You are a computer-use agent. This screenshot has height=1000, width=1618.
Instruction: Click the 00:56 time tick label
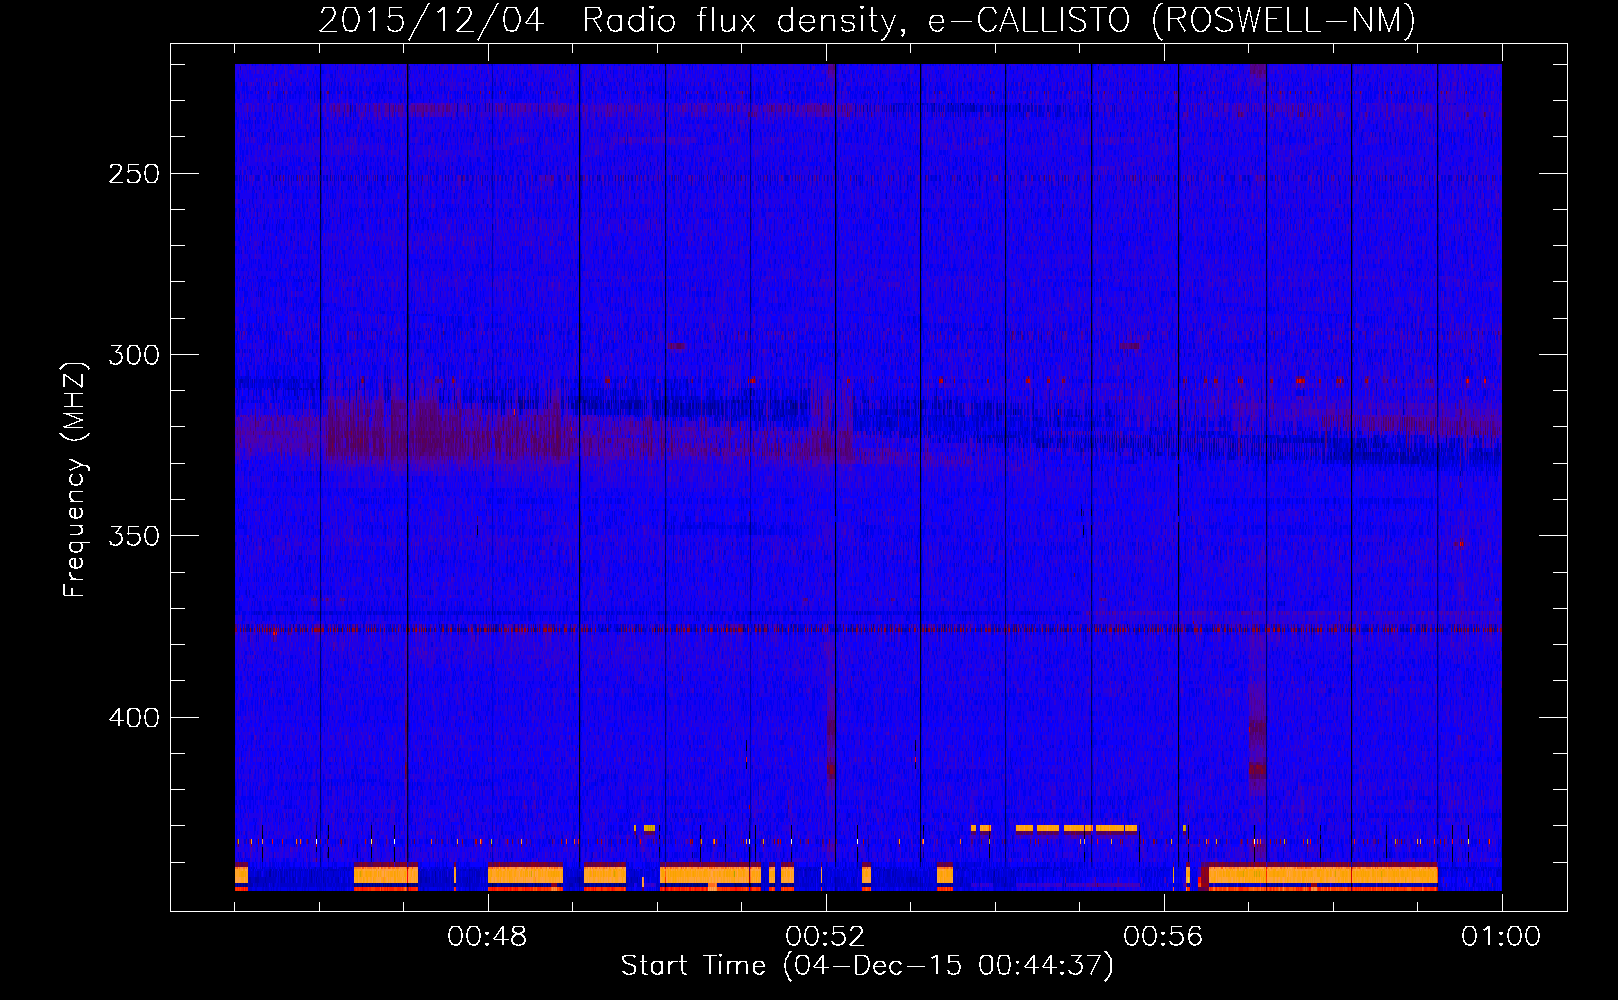point(1163,937)
